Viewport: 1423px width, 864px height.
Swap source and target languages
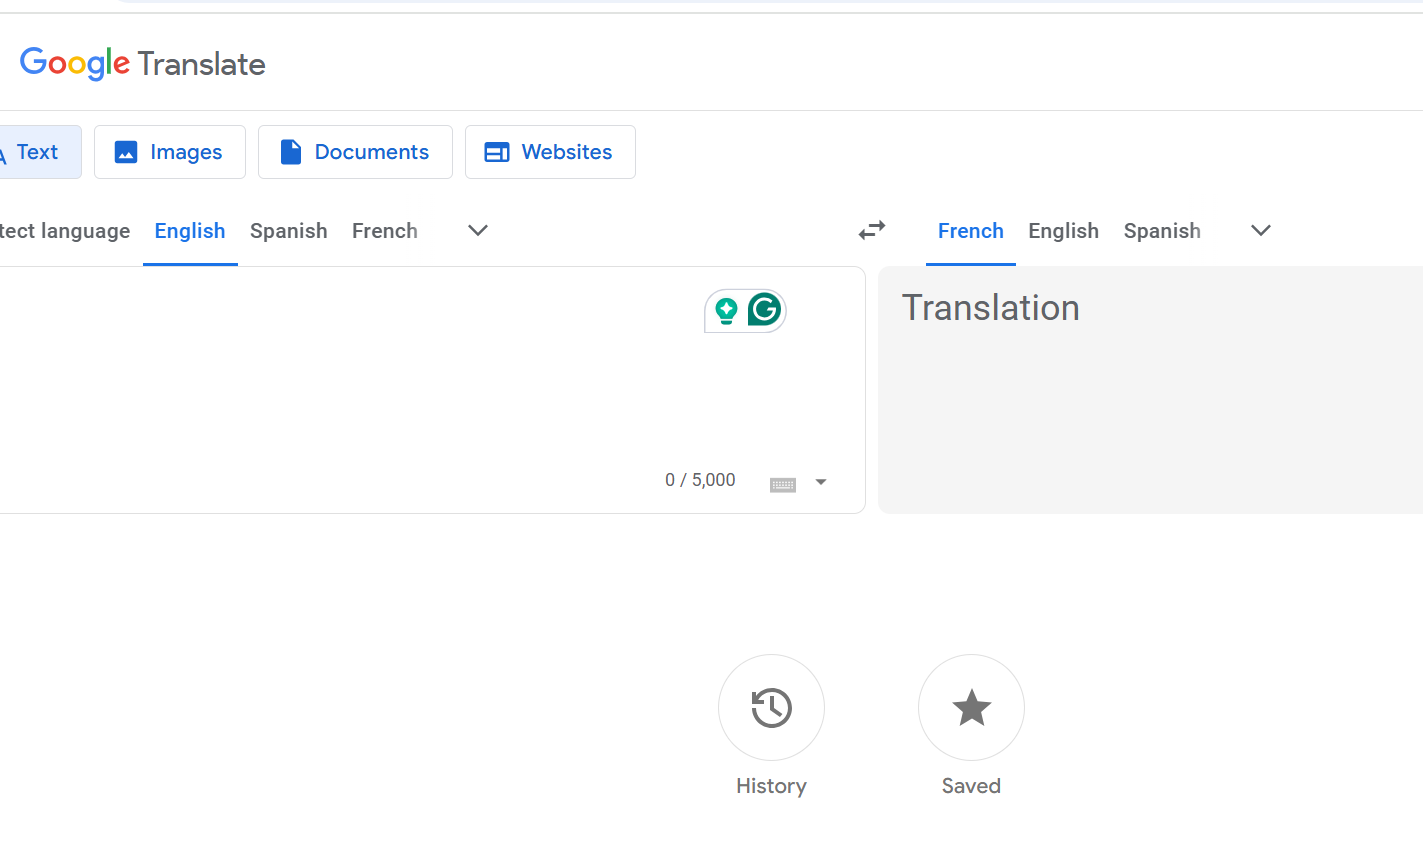click(872, 231)
